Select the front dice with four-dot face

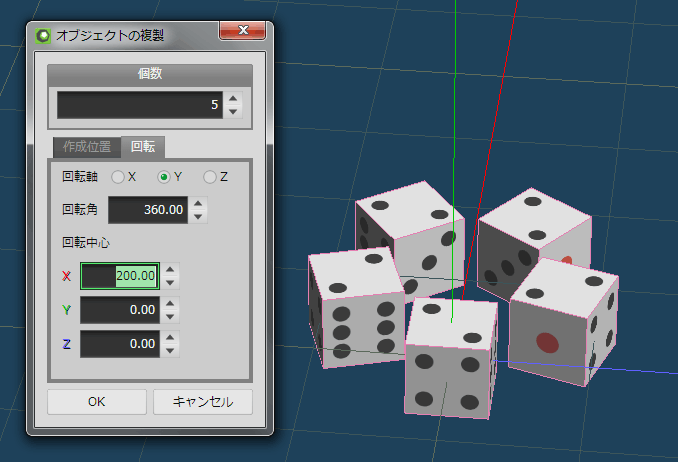coord(450,359)
